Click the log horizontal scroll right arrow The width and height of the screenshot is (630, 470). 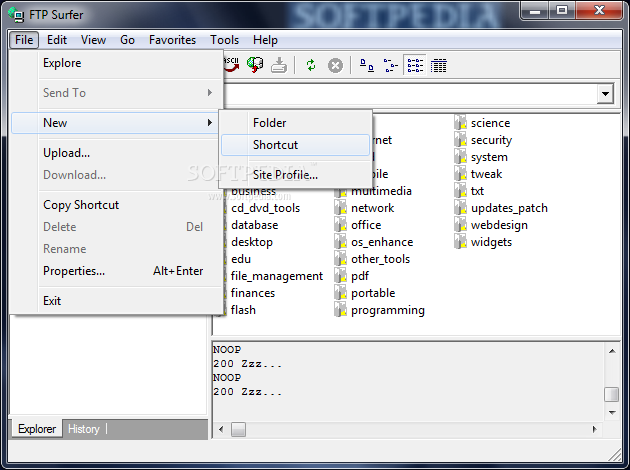click(595, 429)
